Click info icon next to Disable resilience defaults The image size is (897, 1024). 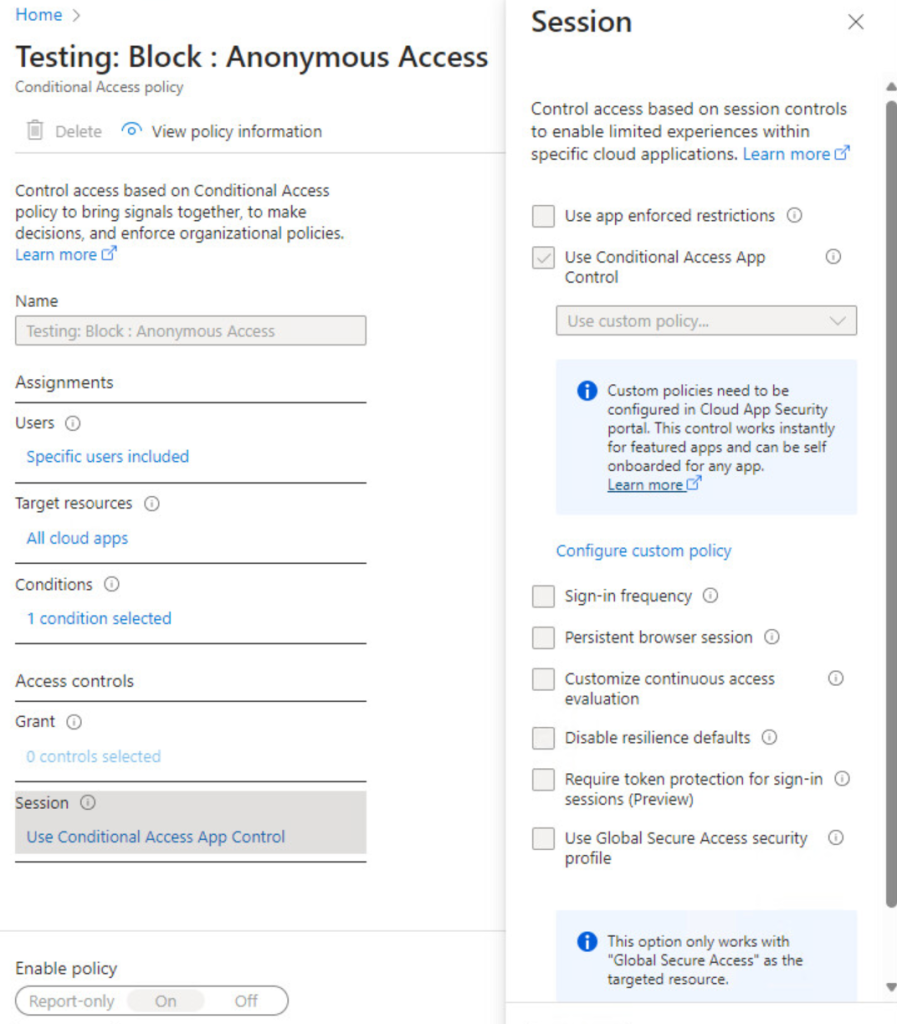point(769,738)
